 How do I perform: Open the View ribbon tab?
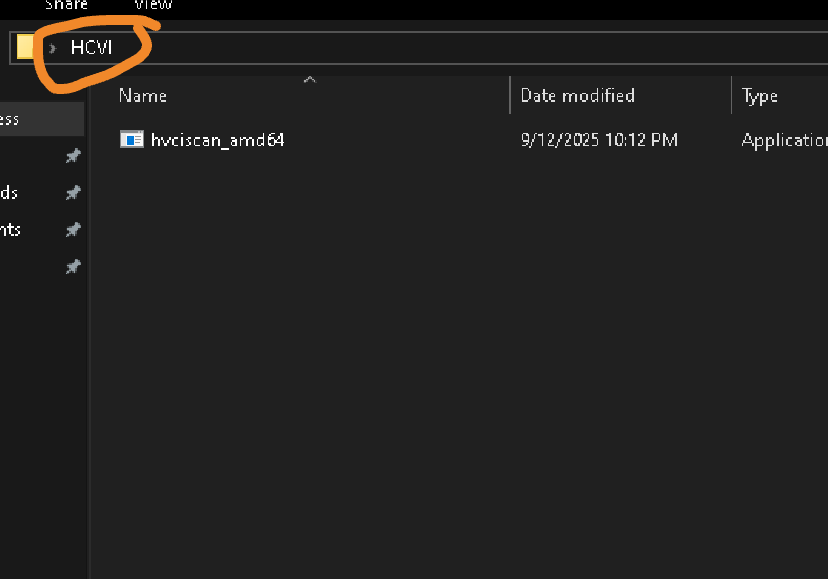point(154,5)
